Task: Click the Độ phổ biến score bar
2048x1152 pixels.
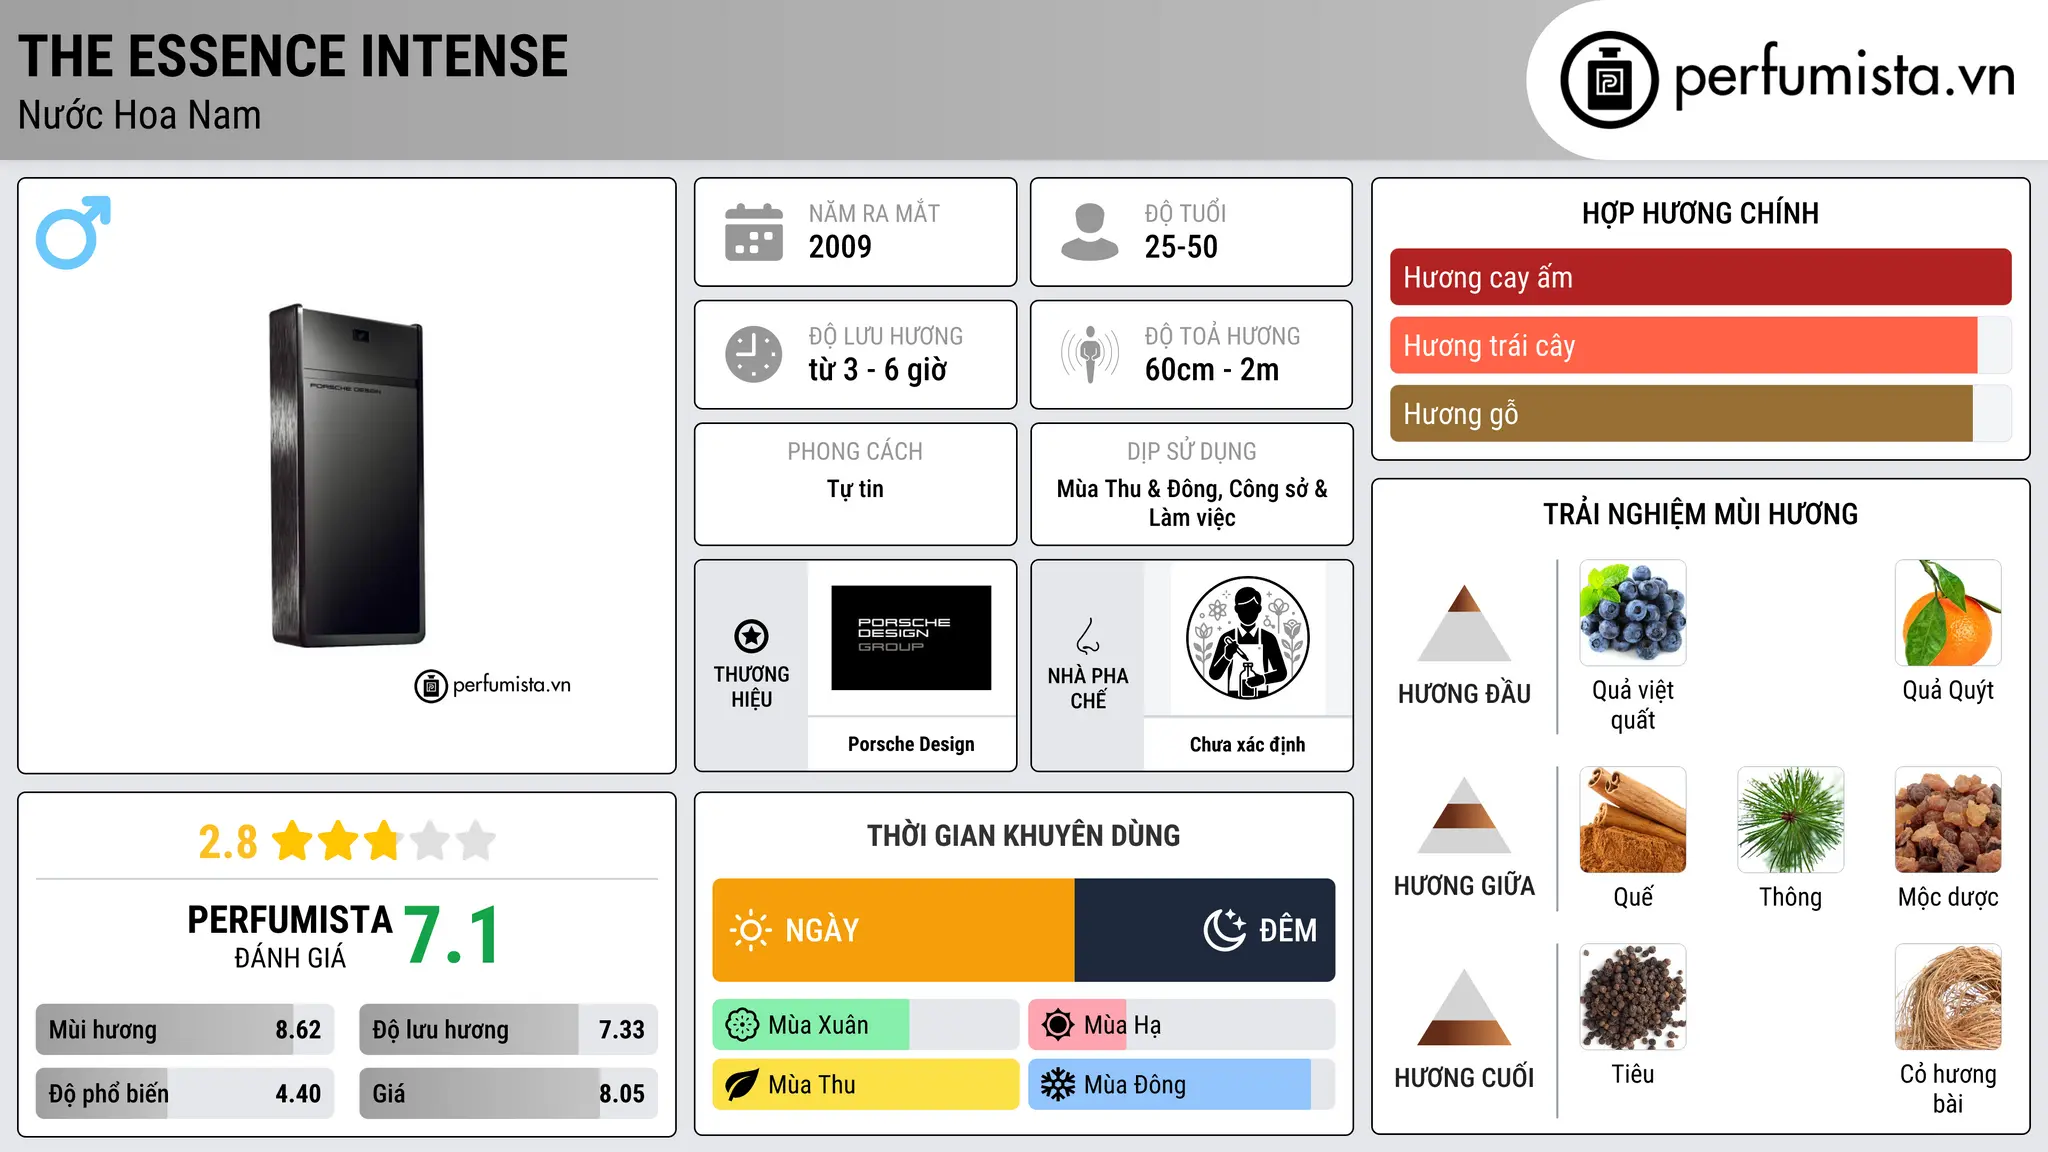Action: tap(185, 1093)
